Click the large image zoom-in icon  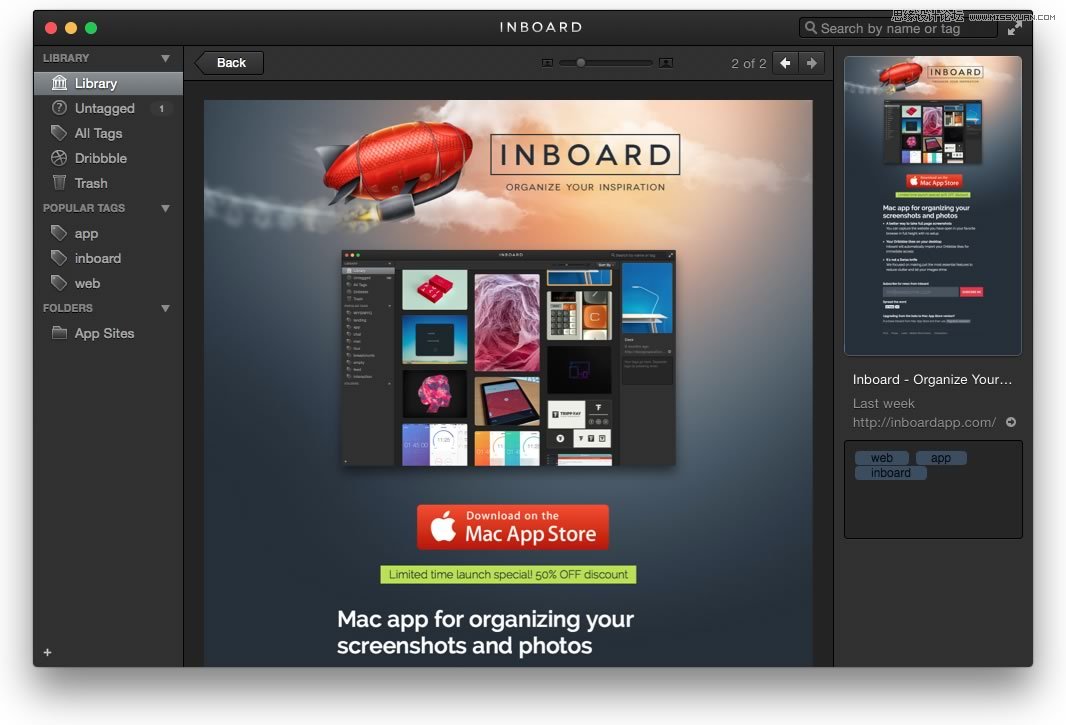tap(666, 63)
